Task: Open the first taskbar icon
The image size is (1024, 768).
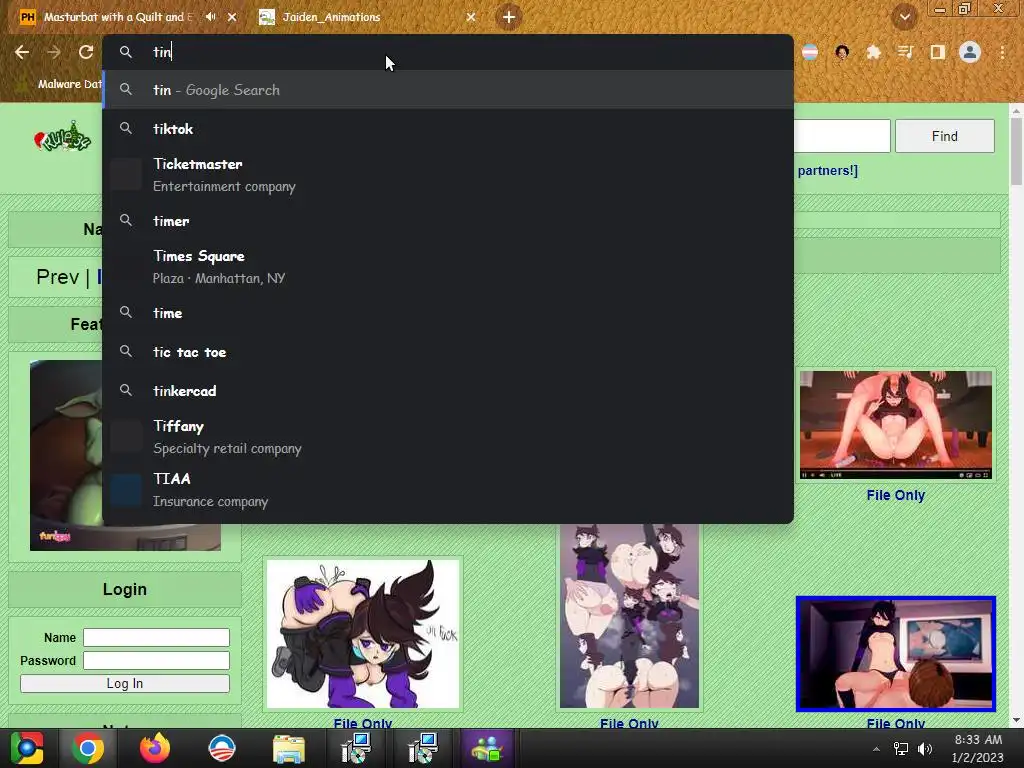Action: tap(27, 748)
